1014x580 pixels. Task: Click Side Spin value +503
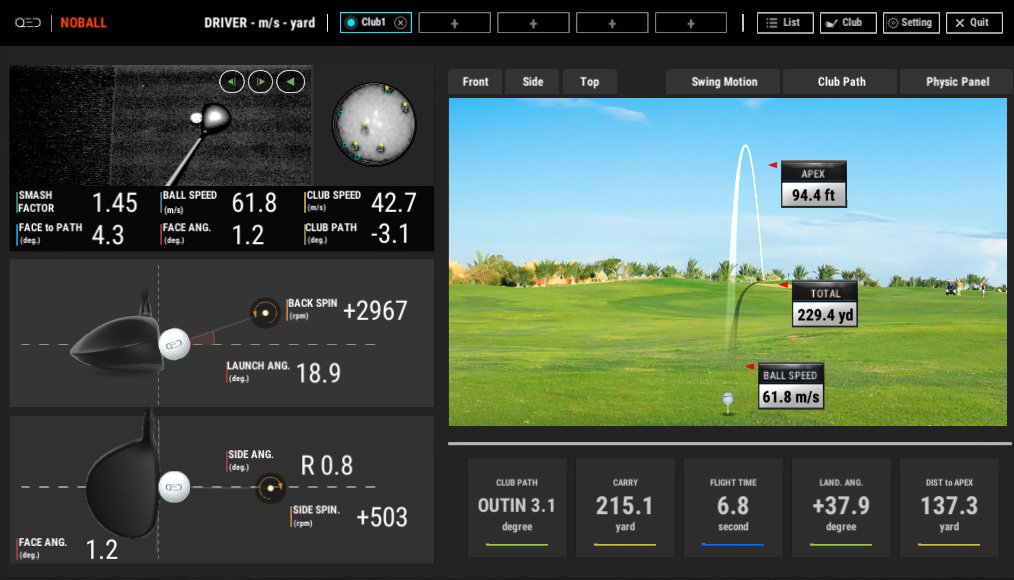click(382, 517)
